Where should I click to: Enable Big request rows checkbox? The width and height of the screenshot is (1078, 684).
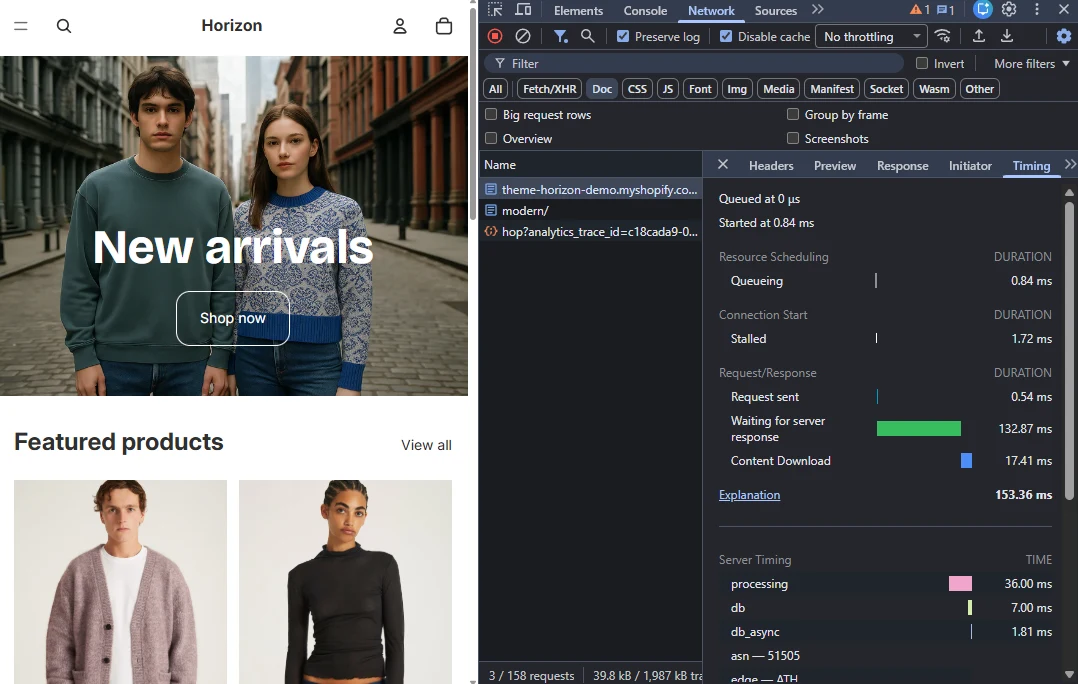click(491, 114)
